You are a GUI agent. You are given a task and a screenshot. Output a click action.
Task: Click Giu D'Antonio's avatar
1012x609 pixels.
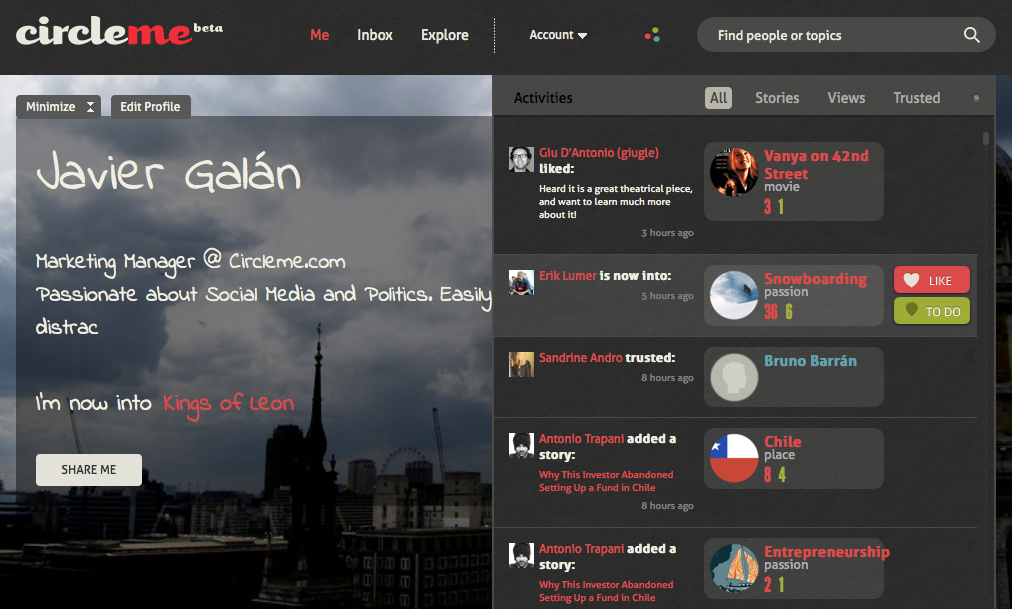pos(521,160)
